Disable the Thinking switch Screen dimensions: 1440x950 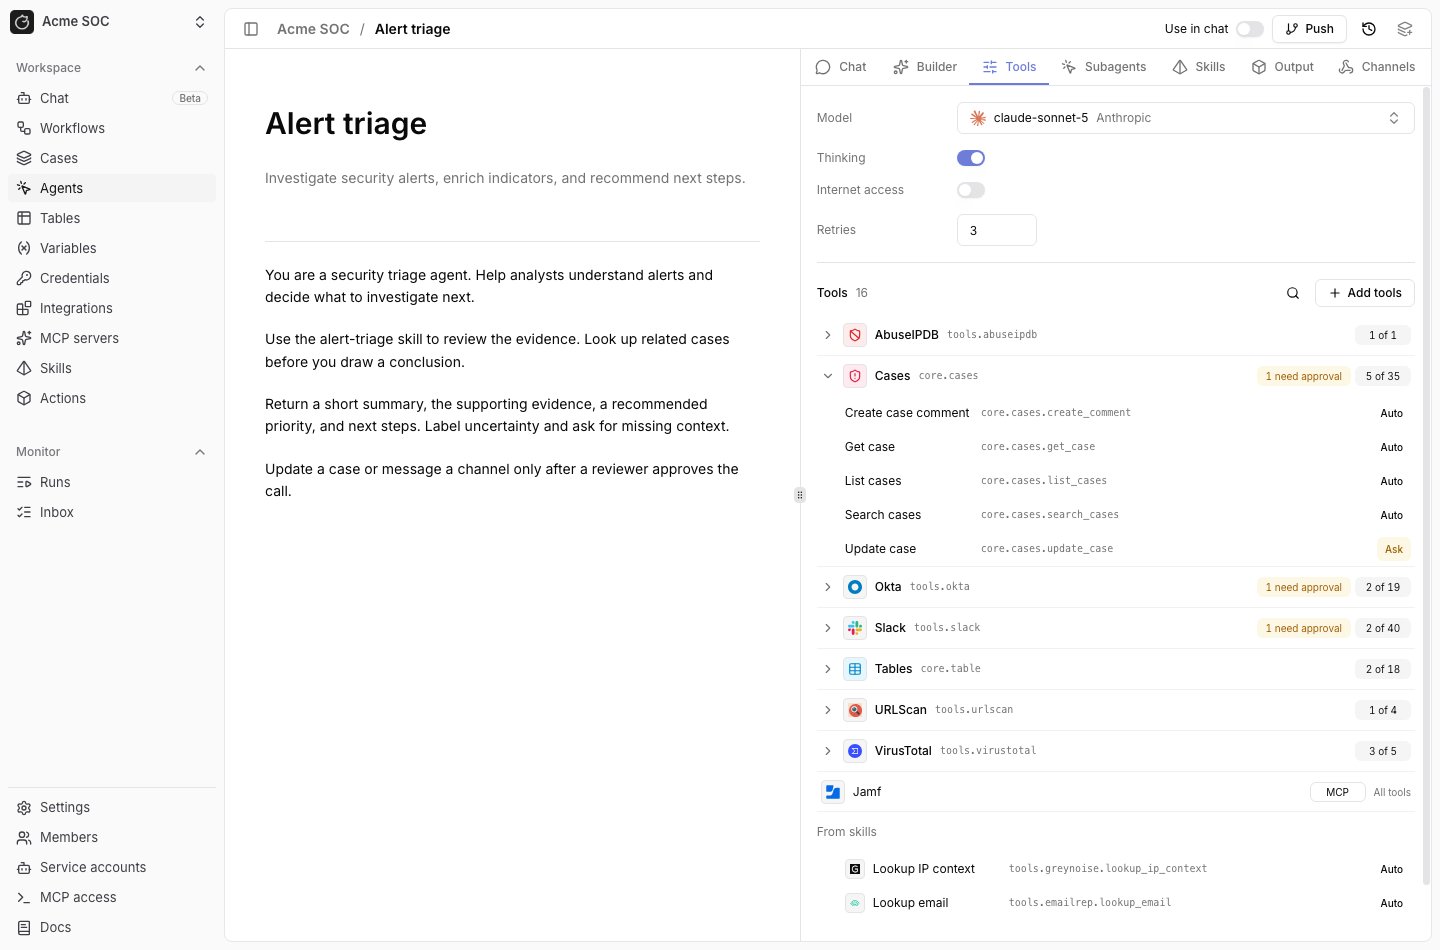pos(971,158)
